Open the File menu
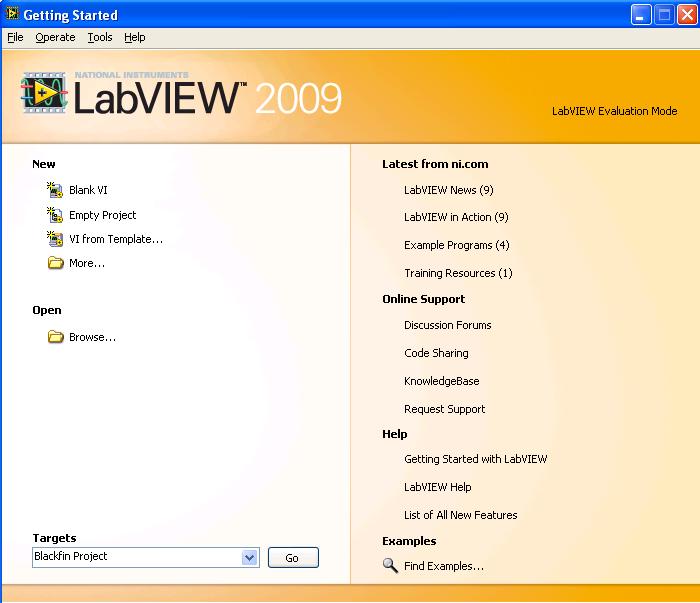 click(x=15, y=37)
